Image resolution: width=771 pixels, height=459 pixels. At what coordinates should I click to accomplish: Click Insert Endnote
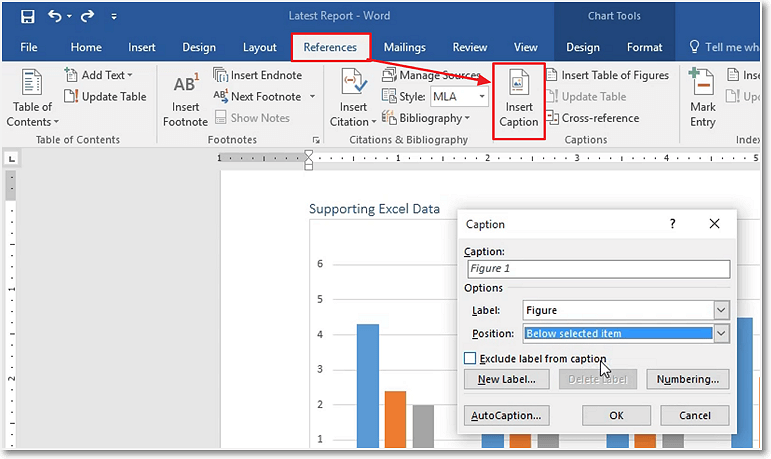pos(258,75)
